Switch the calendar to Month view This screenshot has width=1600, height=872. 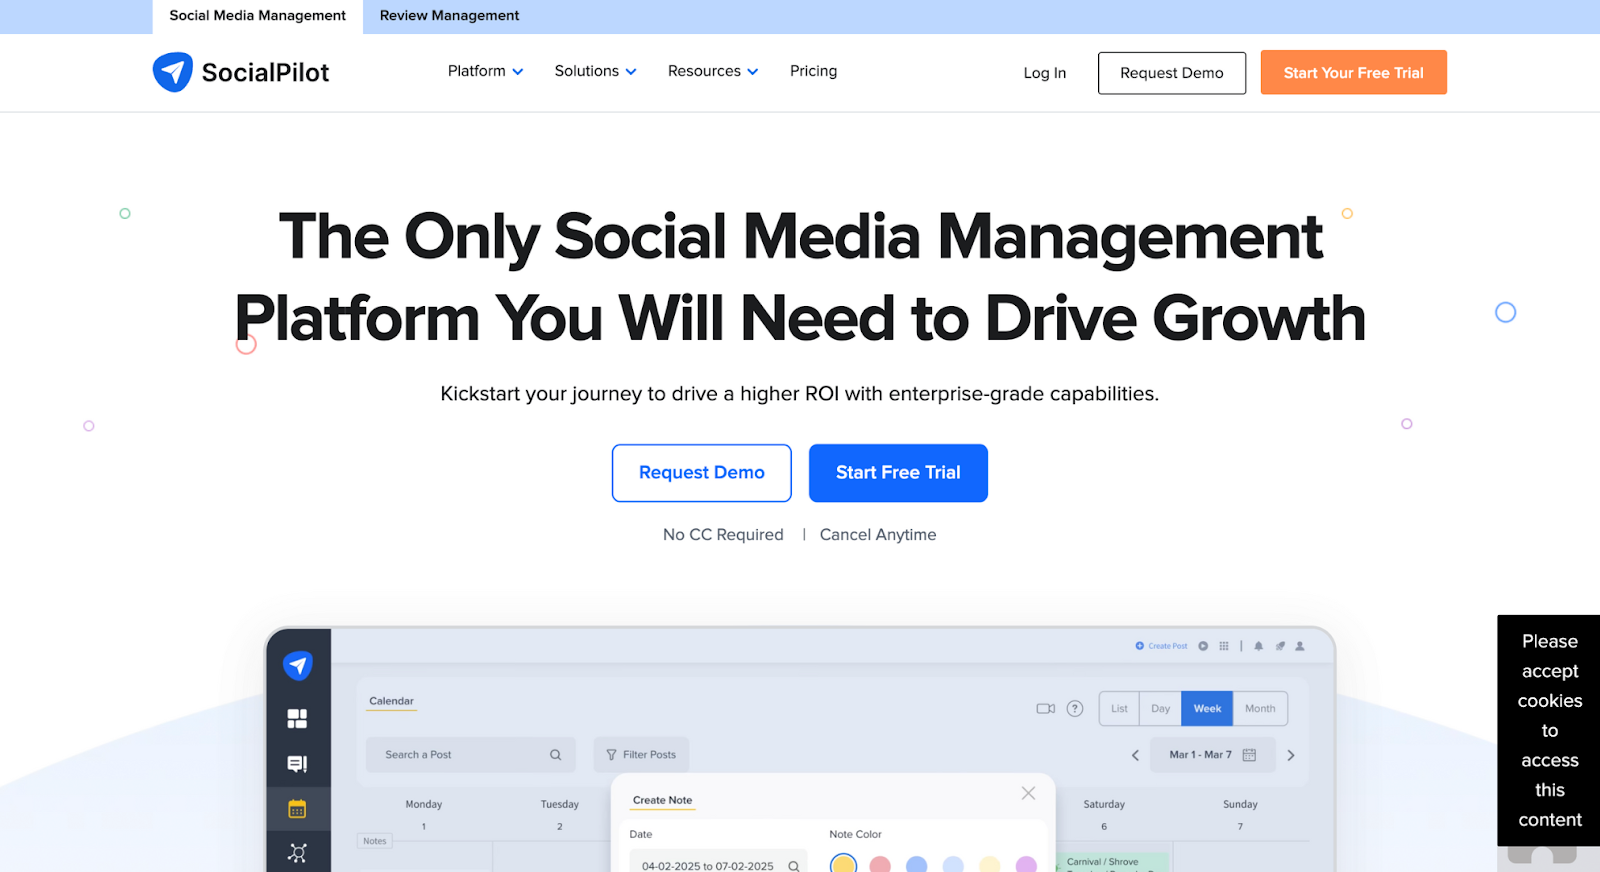click(1260, 709)
